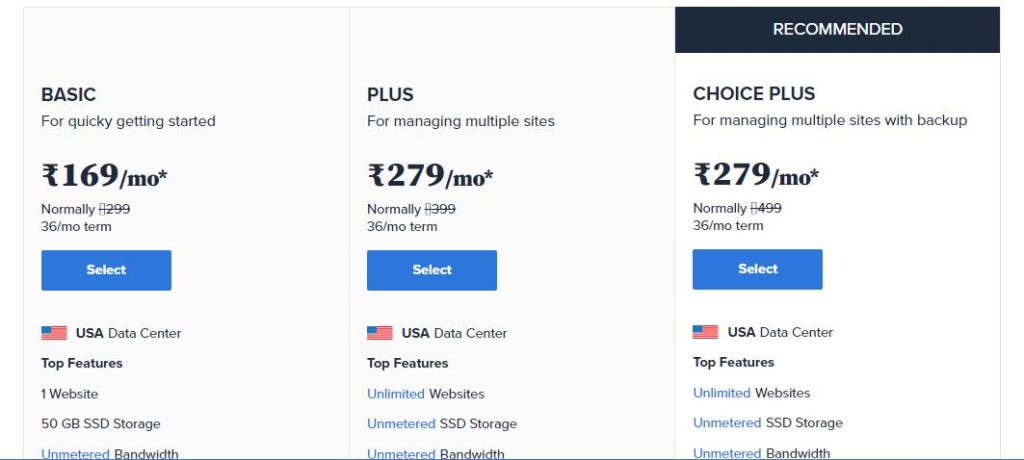Click the 50 GB SSD Storage feature text

tap(101, 424)
